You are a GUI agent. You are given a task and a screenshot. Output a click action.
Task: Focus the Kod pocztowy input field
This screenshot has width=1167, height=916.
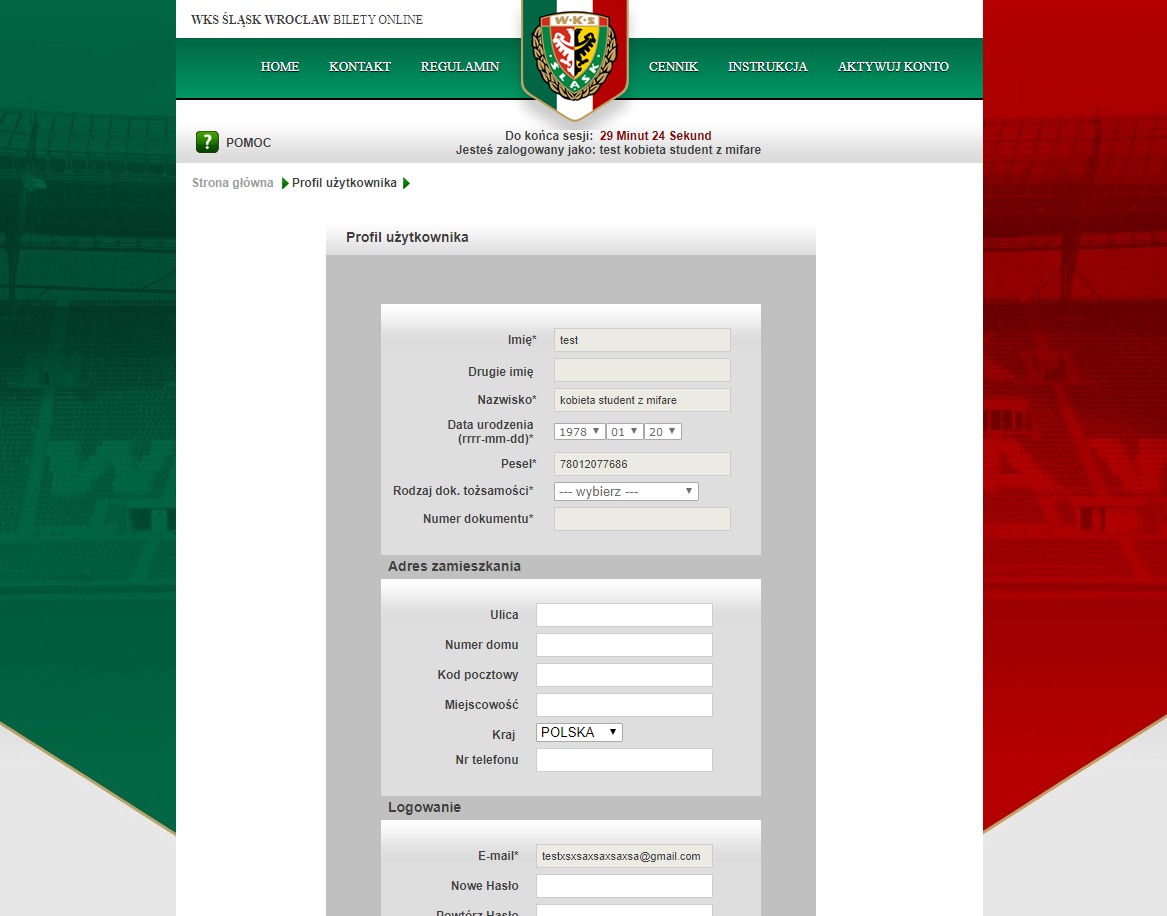(x=624, y=675)
